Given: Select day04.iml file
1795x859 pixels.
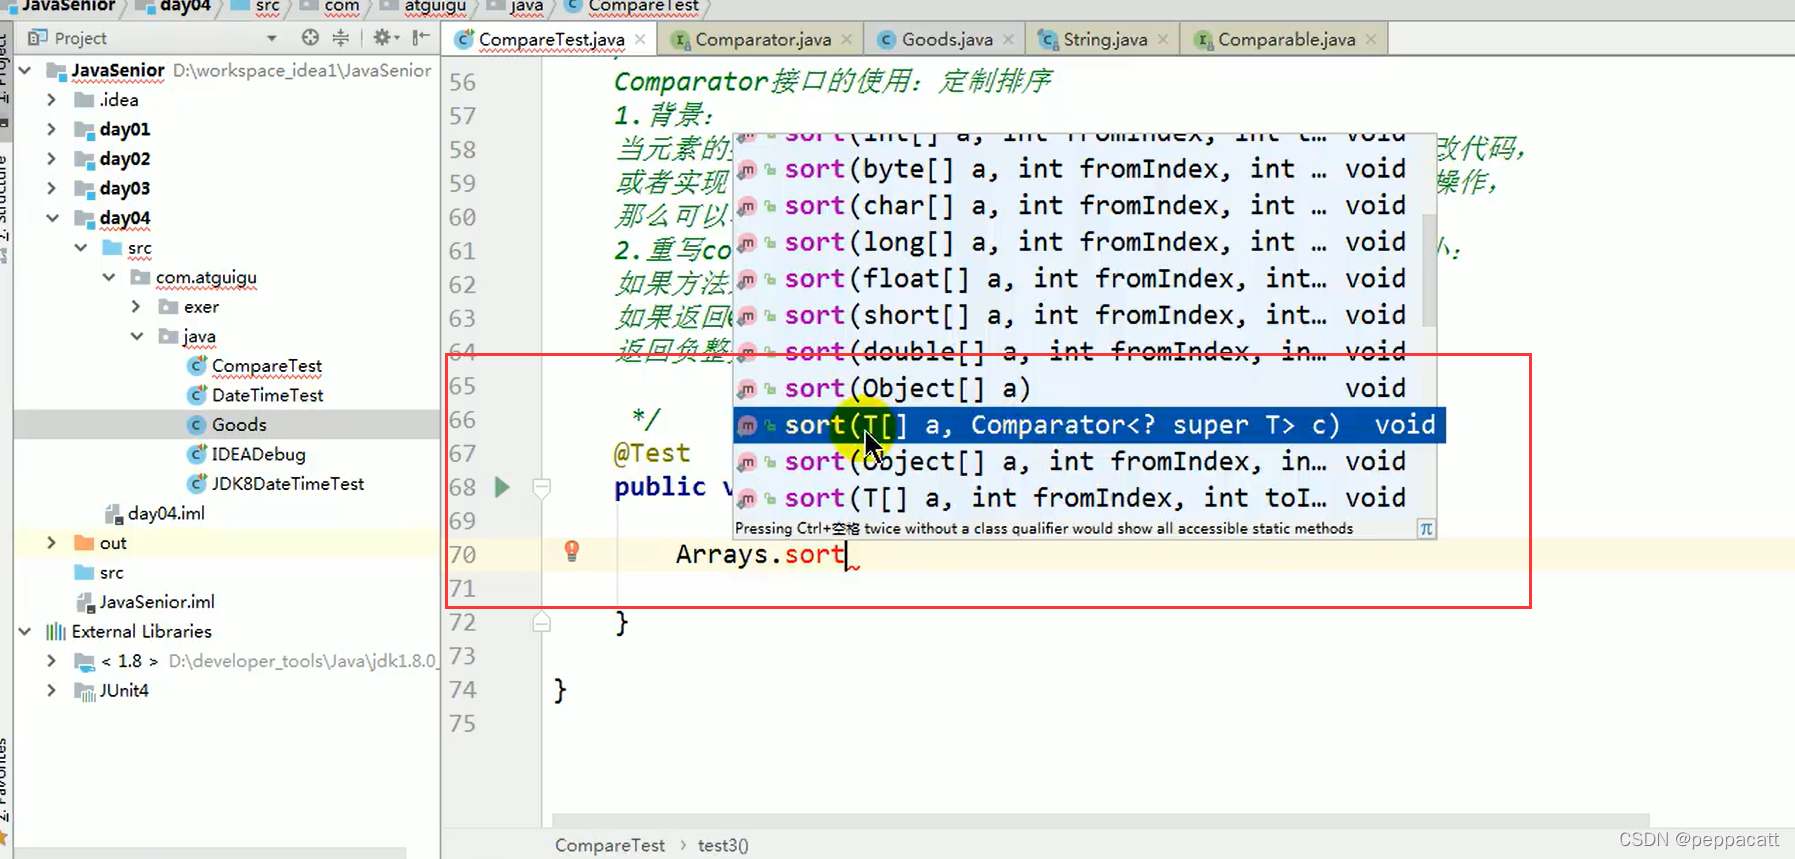Looking at the screenshot, I should point(166,513).
